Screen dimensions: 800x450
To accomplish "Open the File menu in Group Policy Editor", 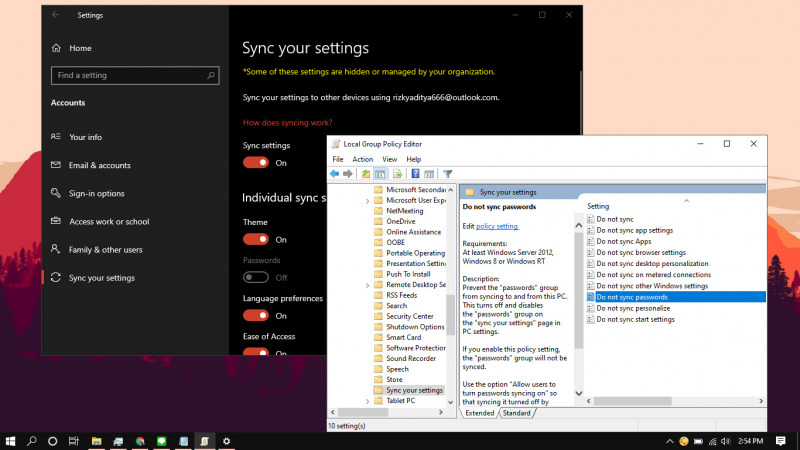I will coord(338,159).
